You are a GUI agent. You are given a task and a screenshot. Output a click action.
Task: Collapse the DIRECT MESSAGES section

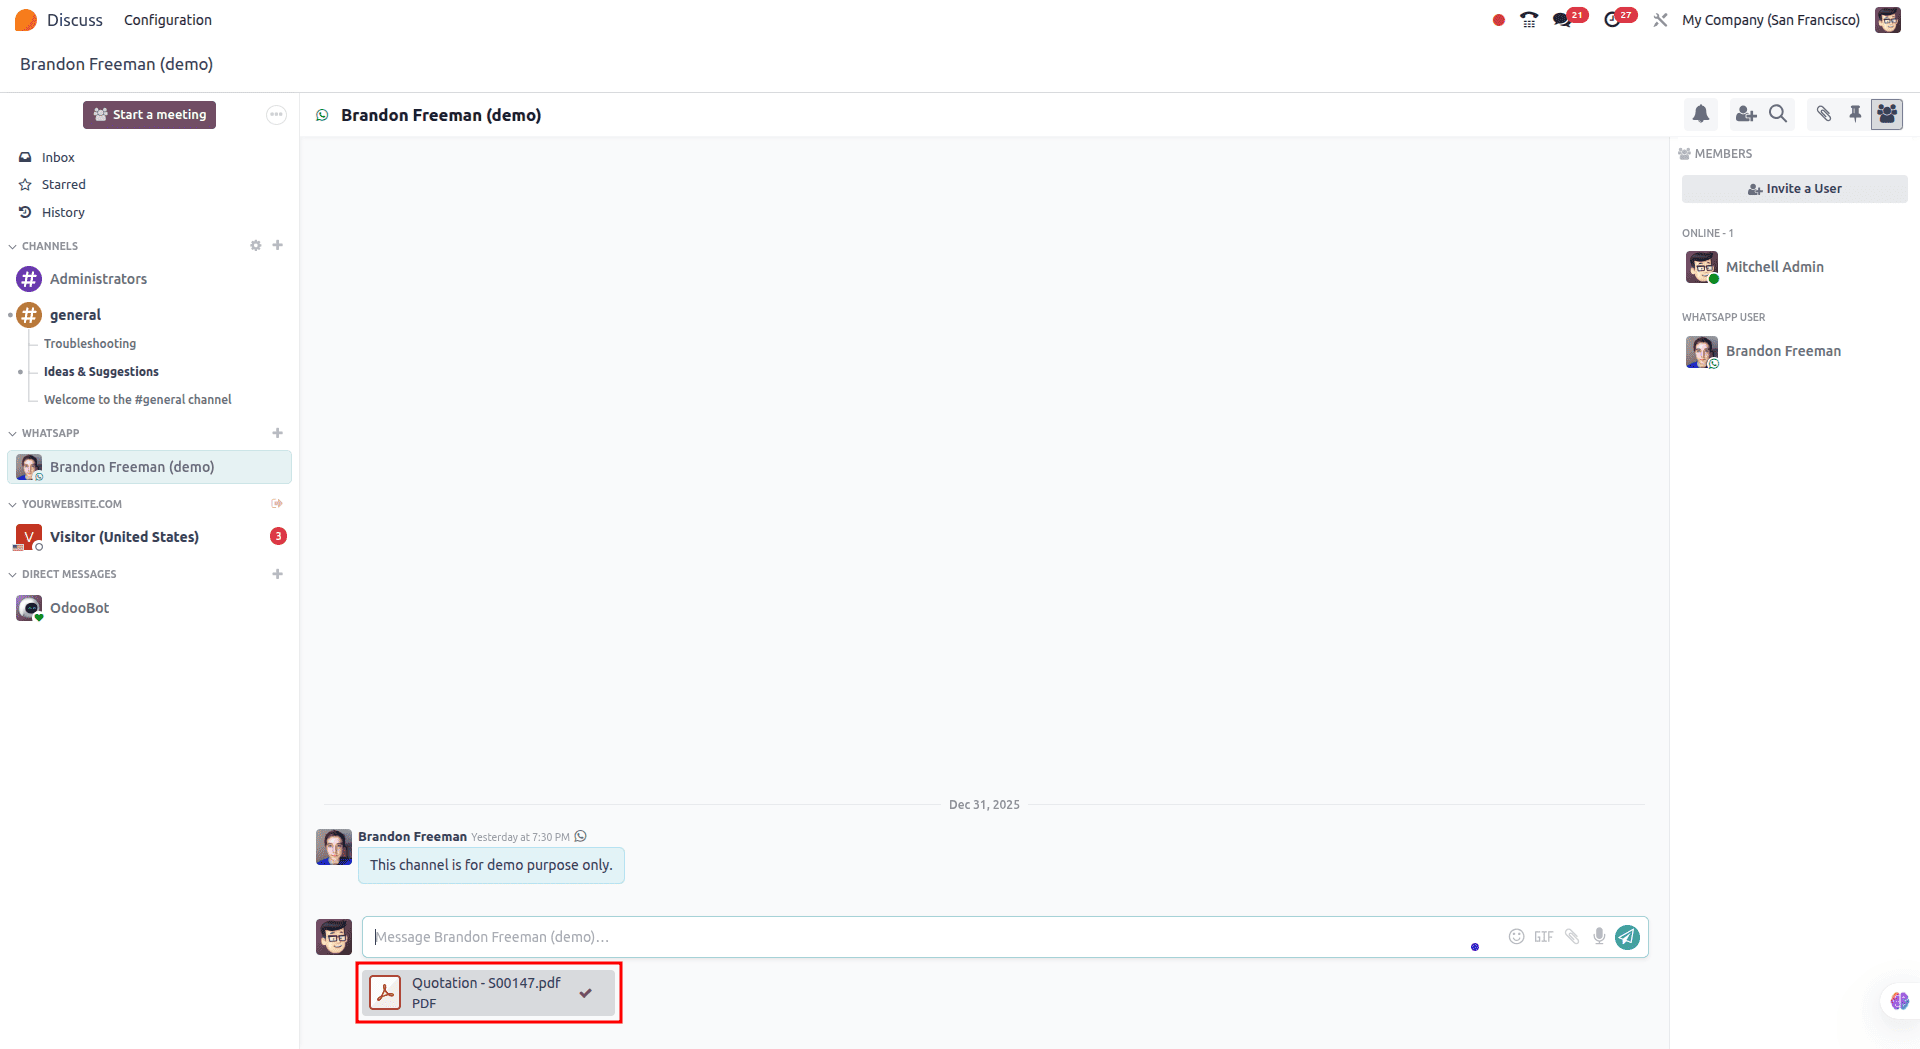11,574
